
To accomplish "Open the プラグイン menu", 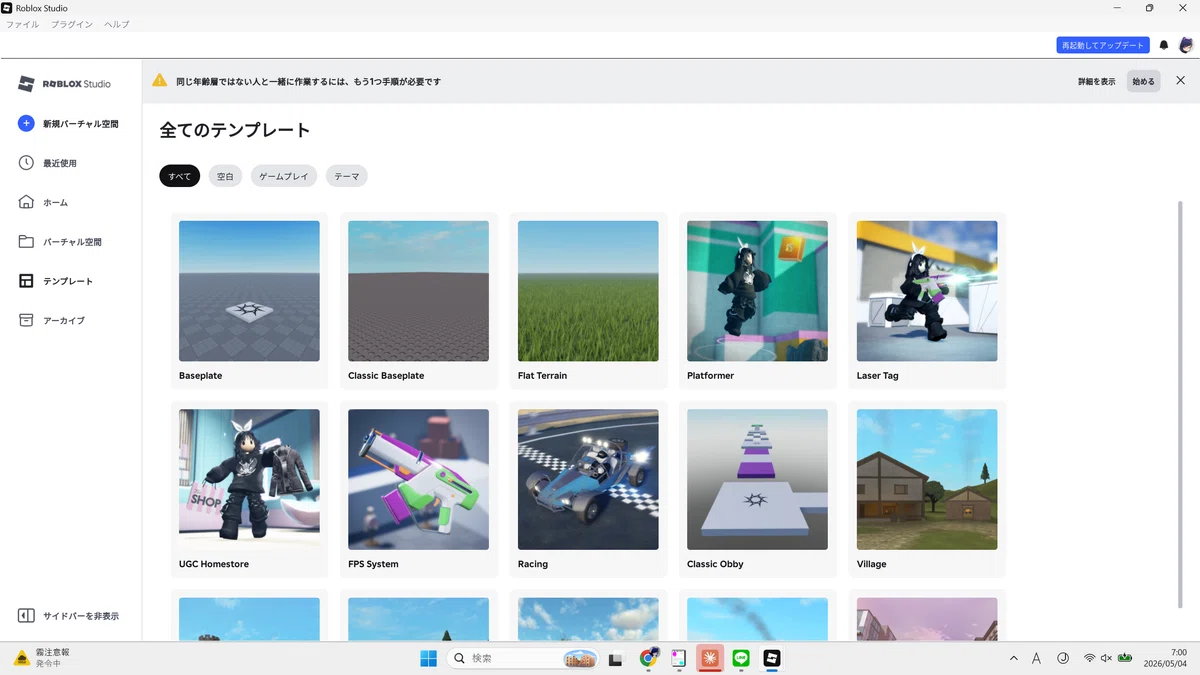I will (x=72, y=24).
